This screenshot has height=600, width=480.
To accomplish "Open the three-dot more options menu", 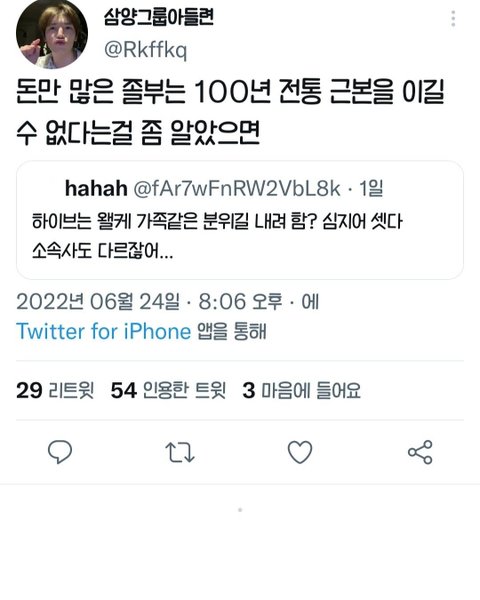I will pos(453,18).
